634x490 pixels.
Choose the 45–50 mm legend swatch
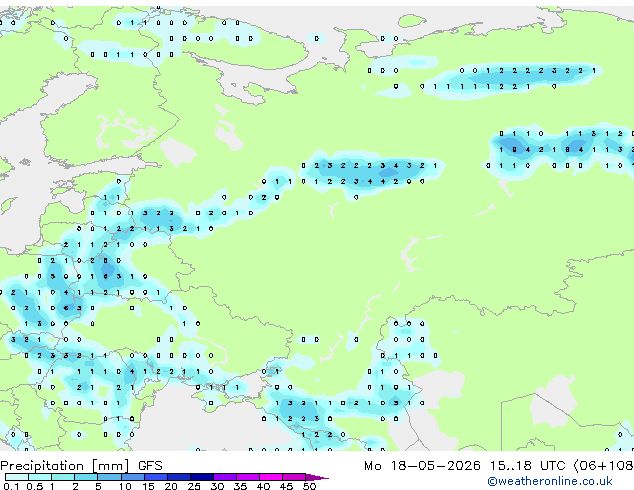coord(294,477)
